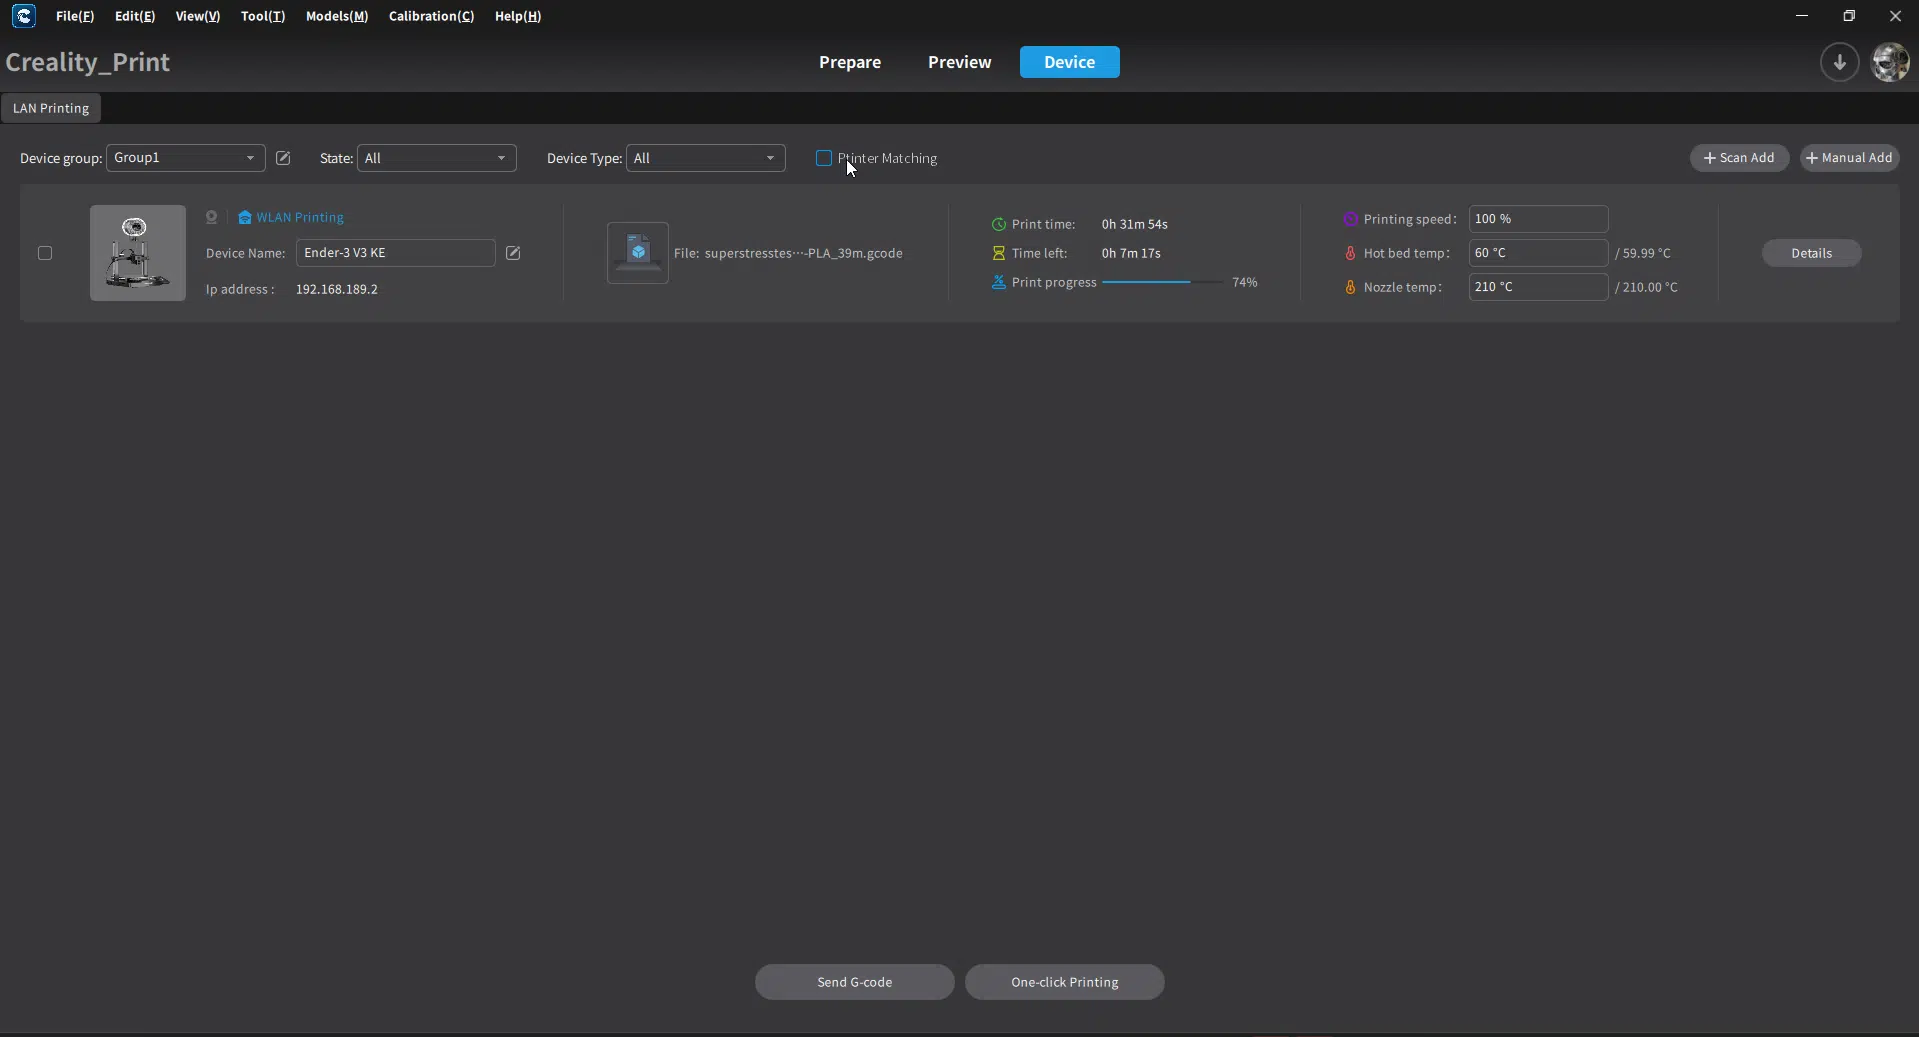Click the Device Name input field

click(395, 253)
